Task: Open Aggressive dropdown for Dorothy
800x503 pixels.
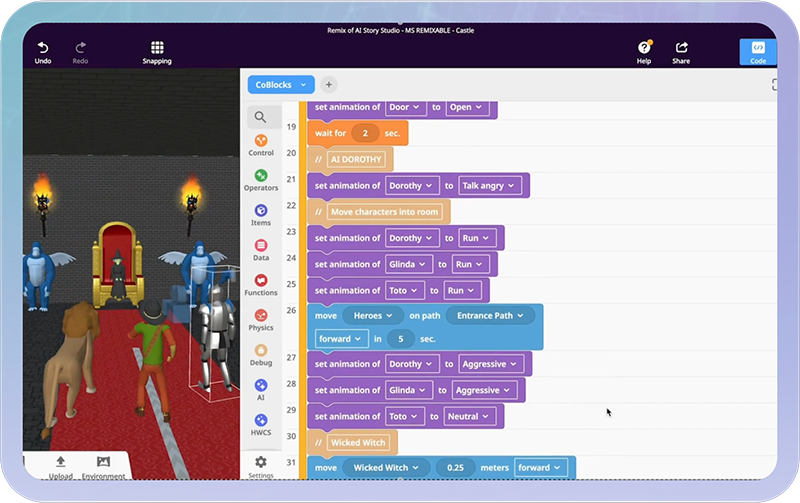Action: (491, 364)
